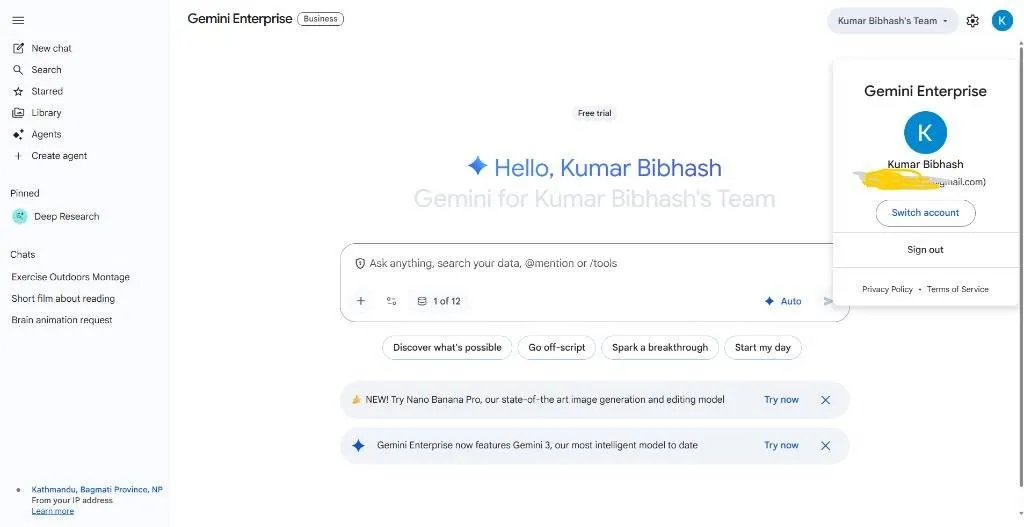
Task: Click the Library icon in sidebar
Action: [x=18, y=113]
